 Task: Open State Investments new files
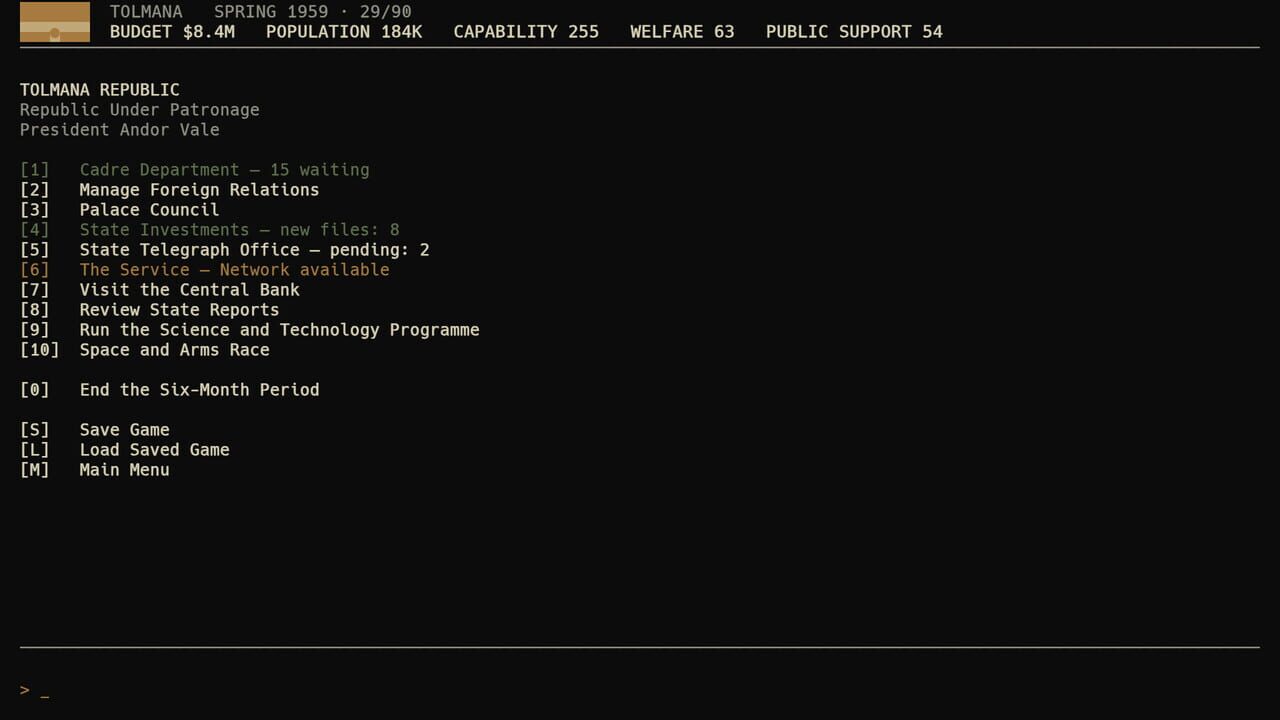coord(210,230)
